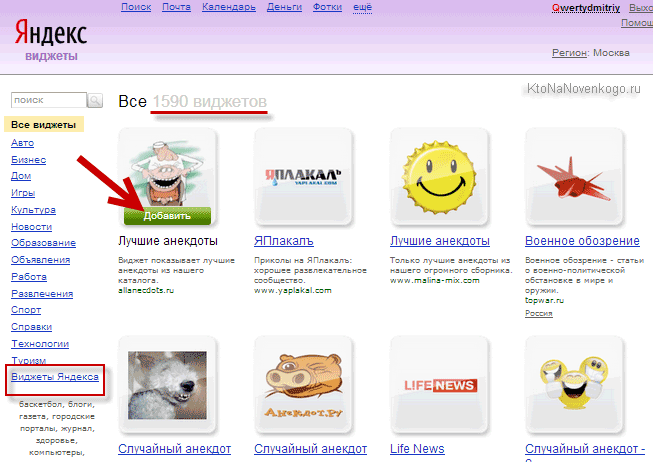Click the Россия link under topwar.ru
This screenshot has height=462, width=653.
[x=538, y=313]
